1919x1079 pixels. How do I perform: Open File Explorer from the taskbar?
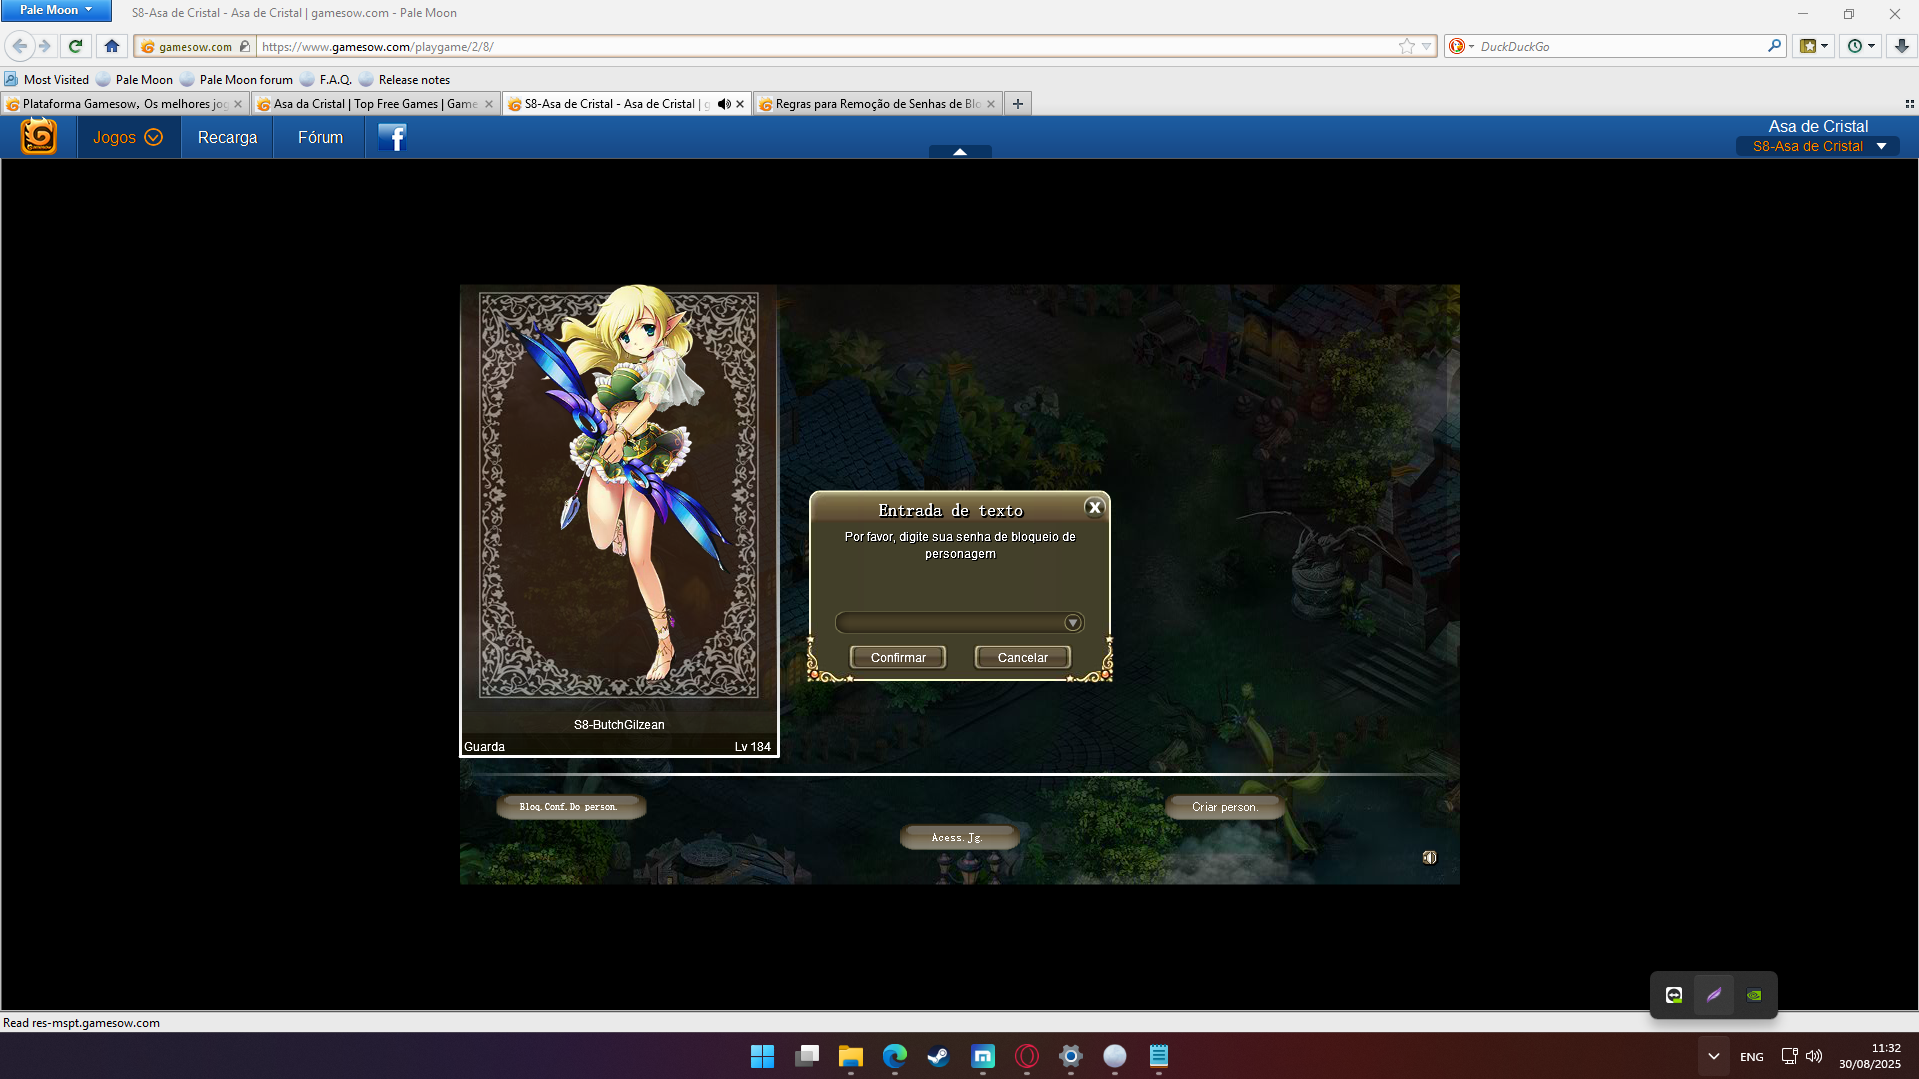point(851,1056)
